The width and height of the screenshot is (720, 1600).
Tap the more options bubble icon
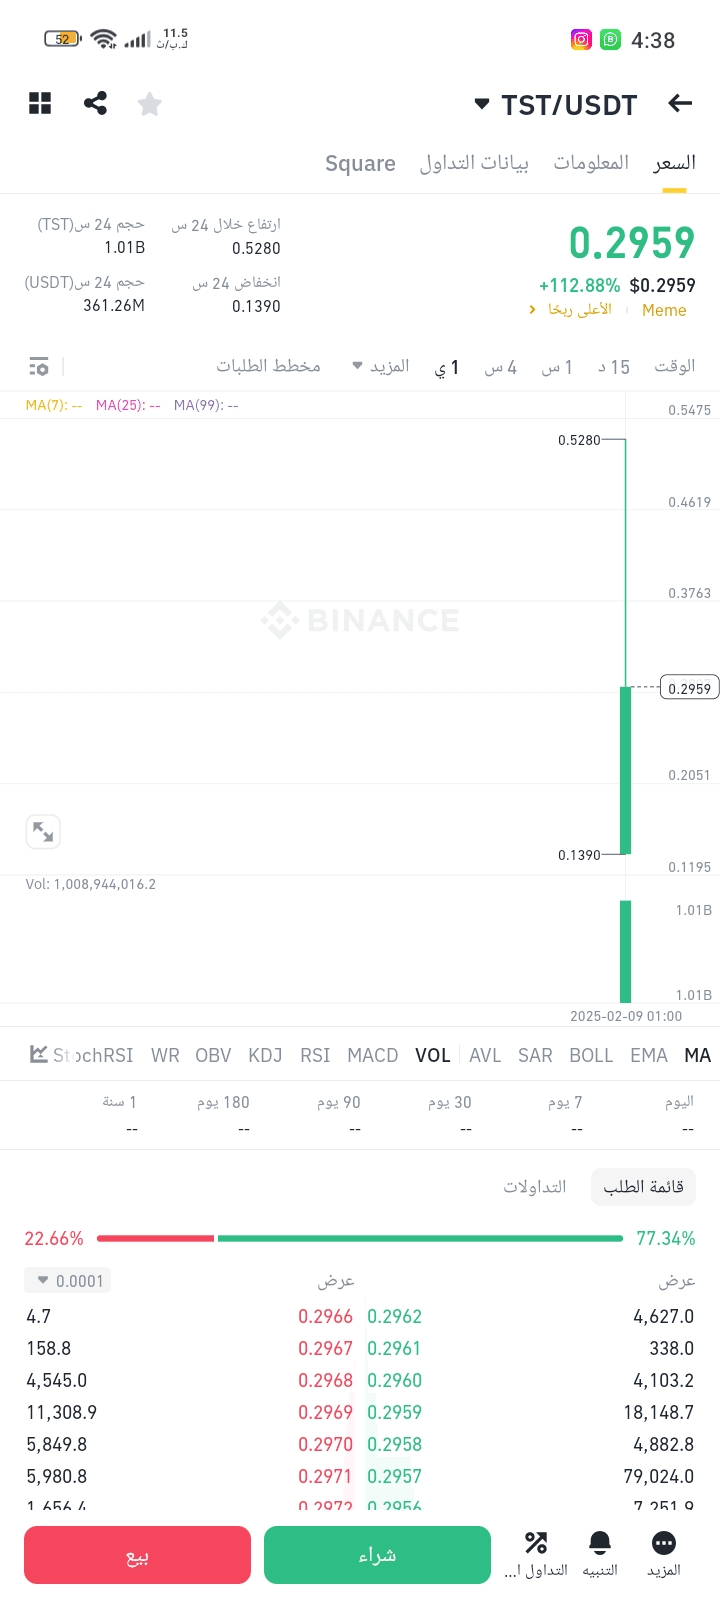[x=663, y=1552]
